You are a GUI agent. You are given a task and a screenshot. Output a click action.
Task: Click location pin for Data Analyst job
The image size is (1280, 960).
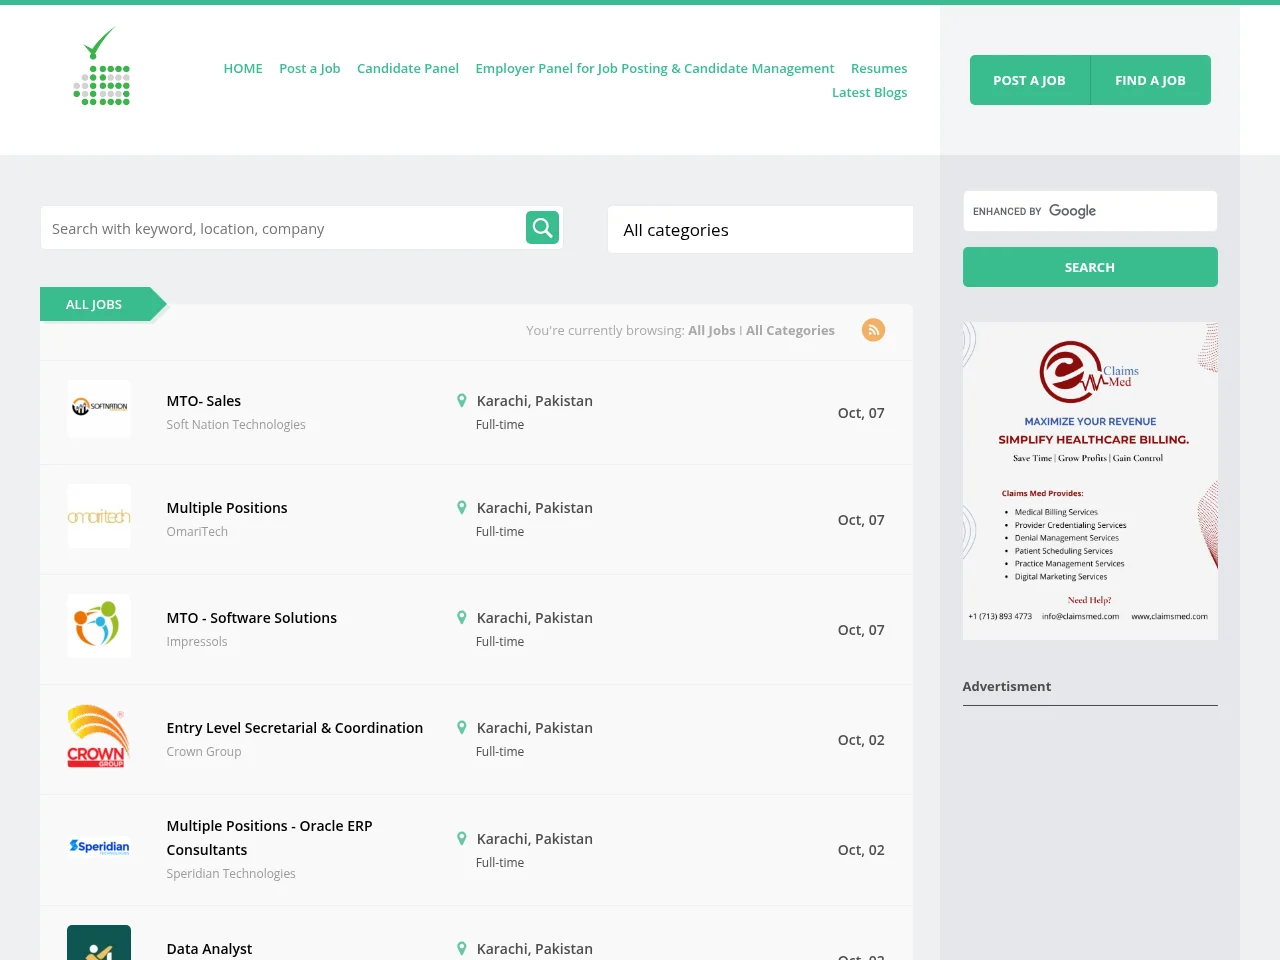tap(461, 949)
